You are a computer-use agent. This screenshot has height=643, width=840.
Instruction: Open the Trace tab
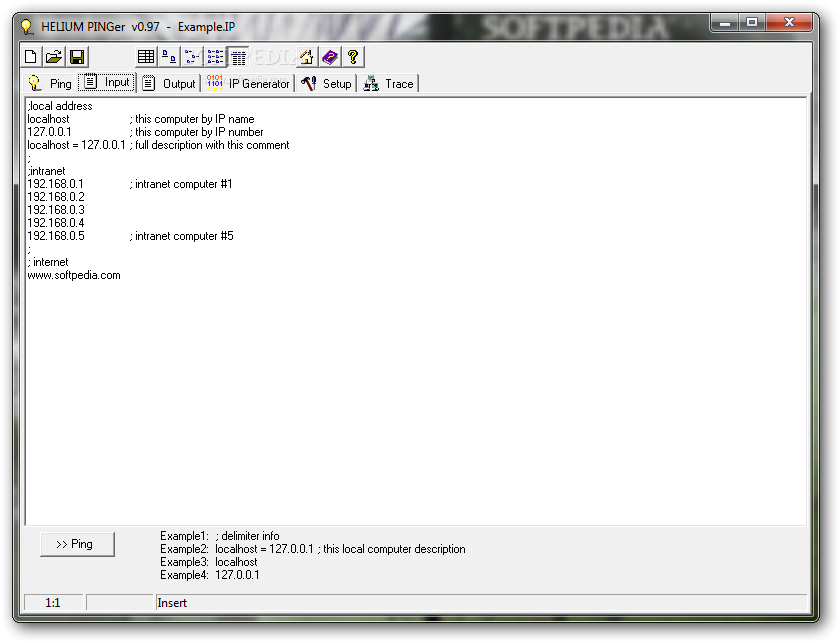click(388, 84)
